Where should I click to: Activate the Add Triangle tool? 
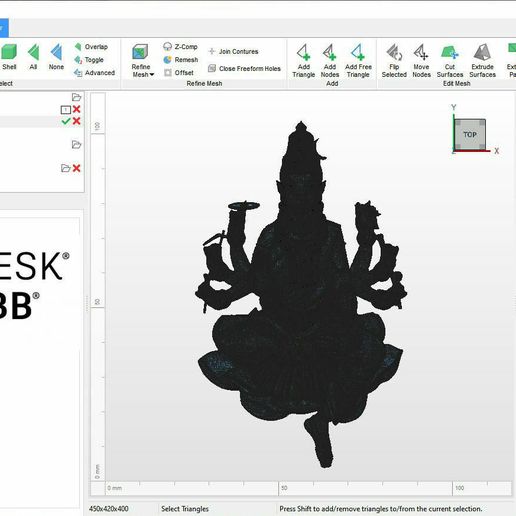[303, 61]
